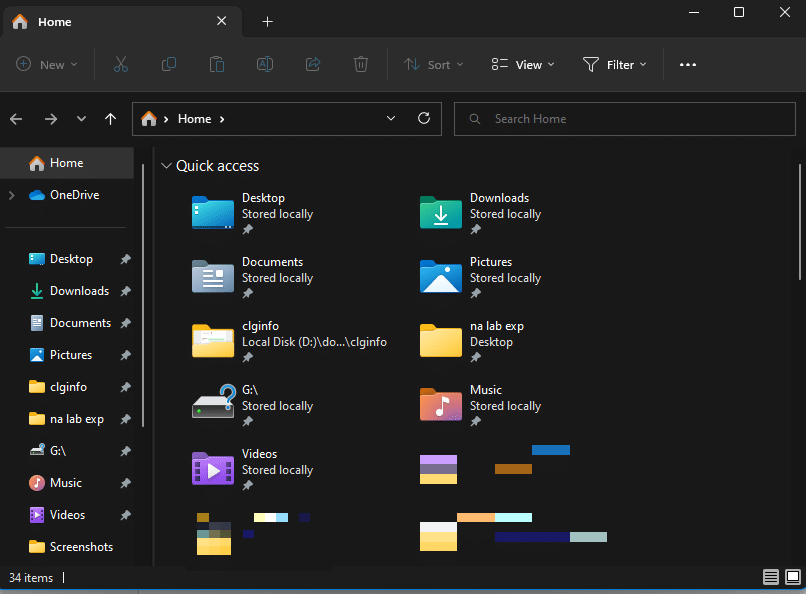Unpin na lab exp using sidebar pin
806x594 pixels.
(x=125, y=419)
